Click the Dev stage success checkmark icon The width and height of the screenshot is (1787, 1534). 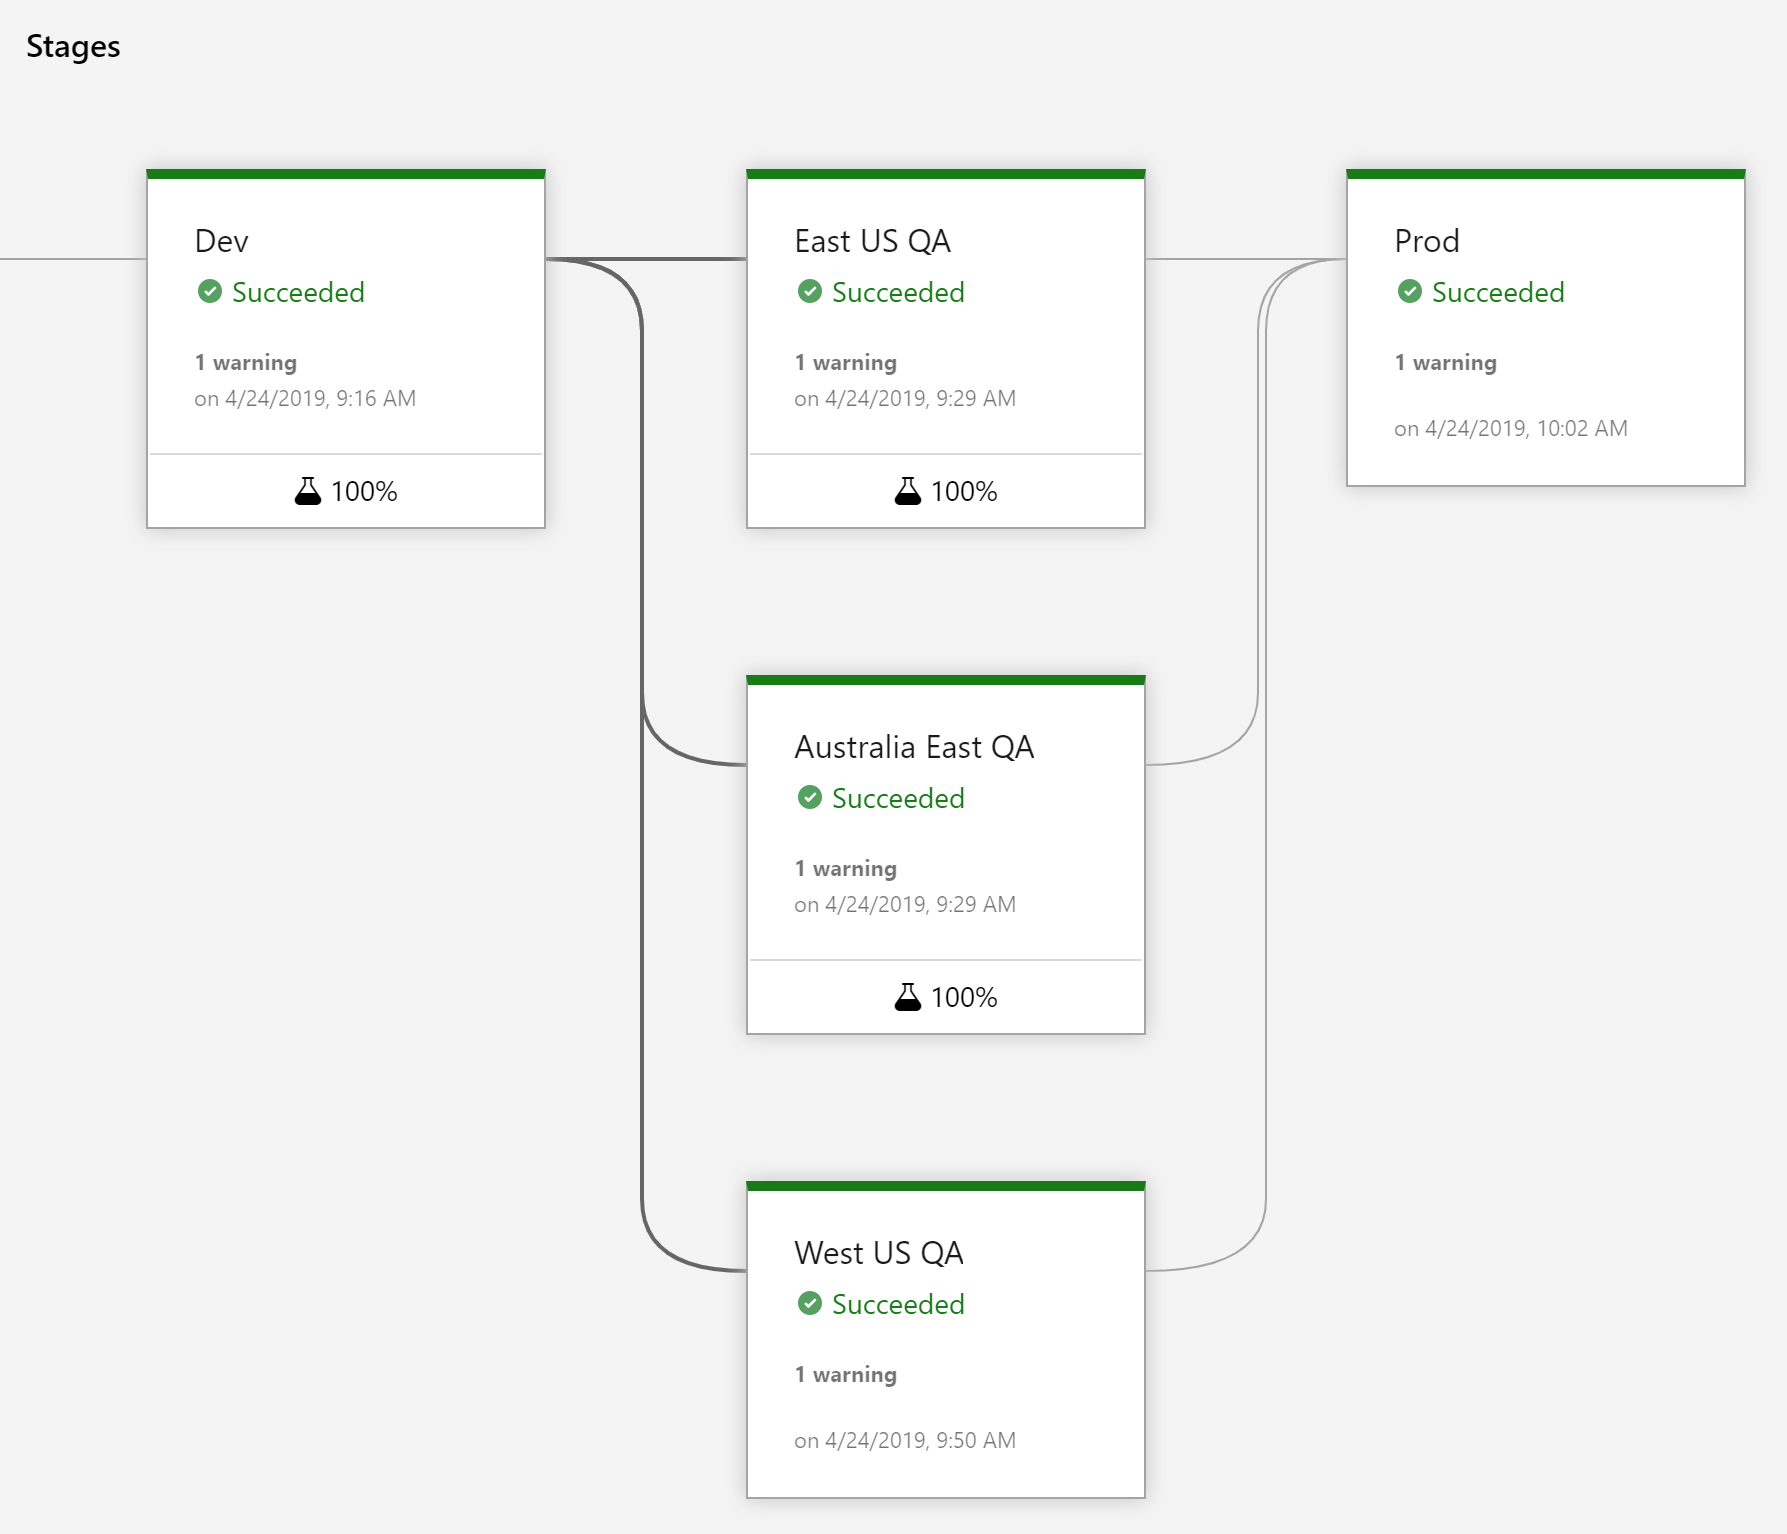pos(210,292)
